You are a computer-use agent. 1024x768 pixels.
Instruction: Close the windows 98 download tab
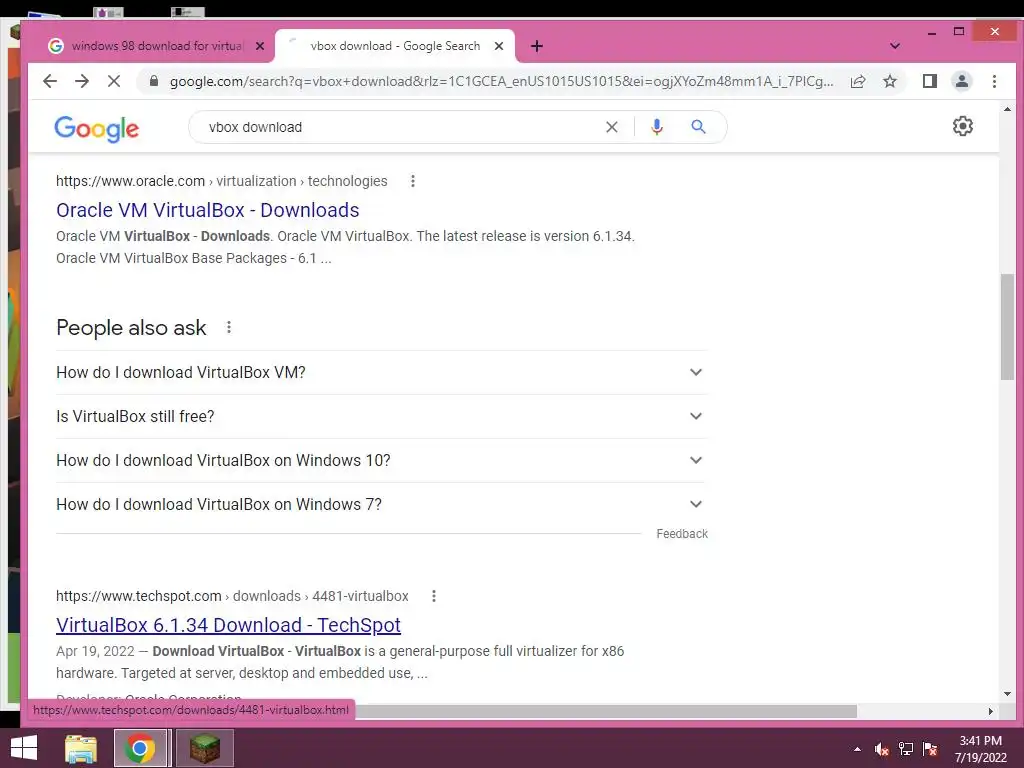coord(260,46)
